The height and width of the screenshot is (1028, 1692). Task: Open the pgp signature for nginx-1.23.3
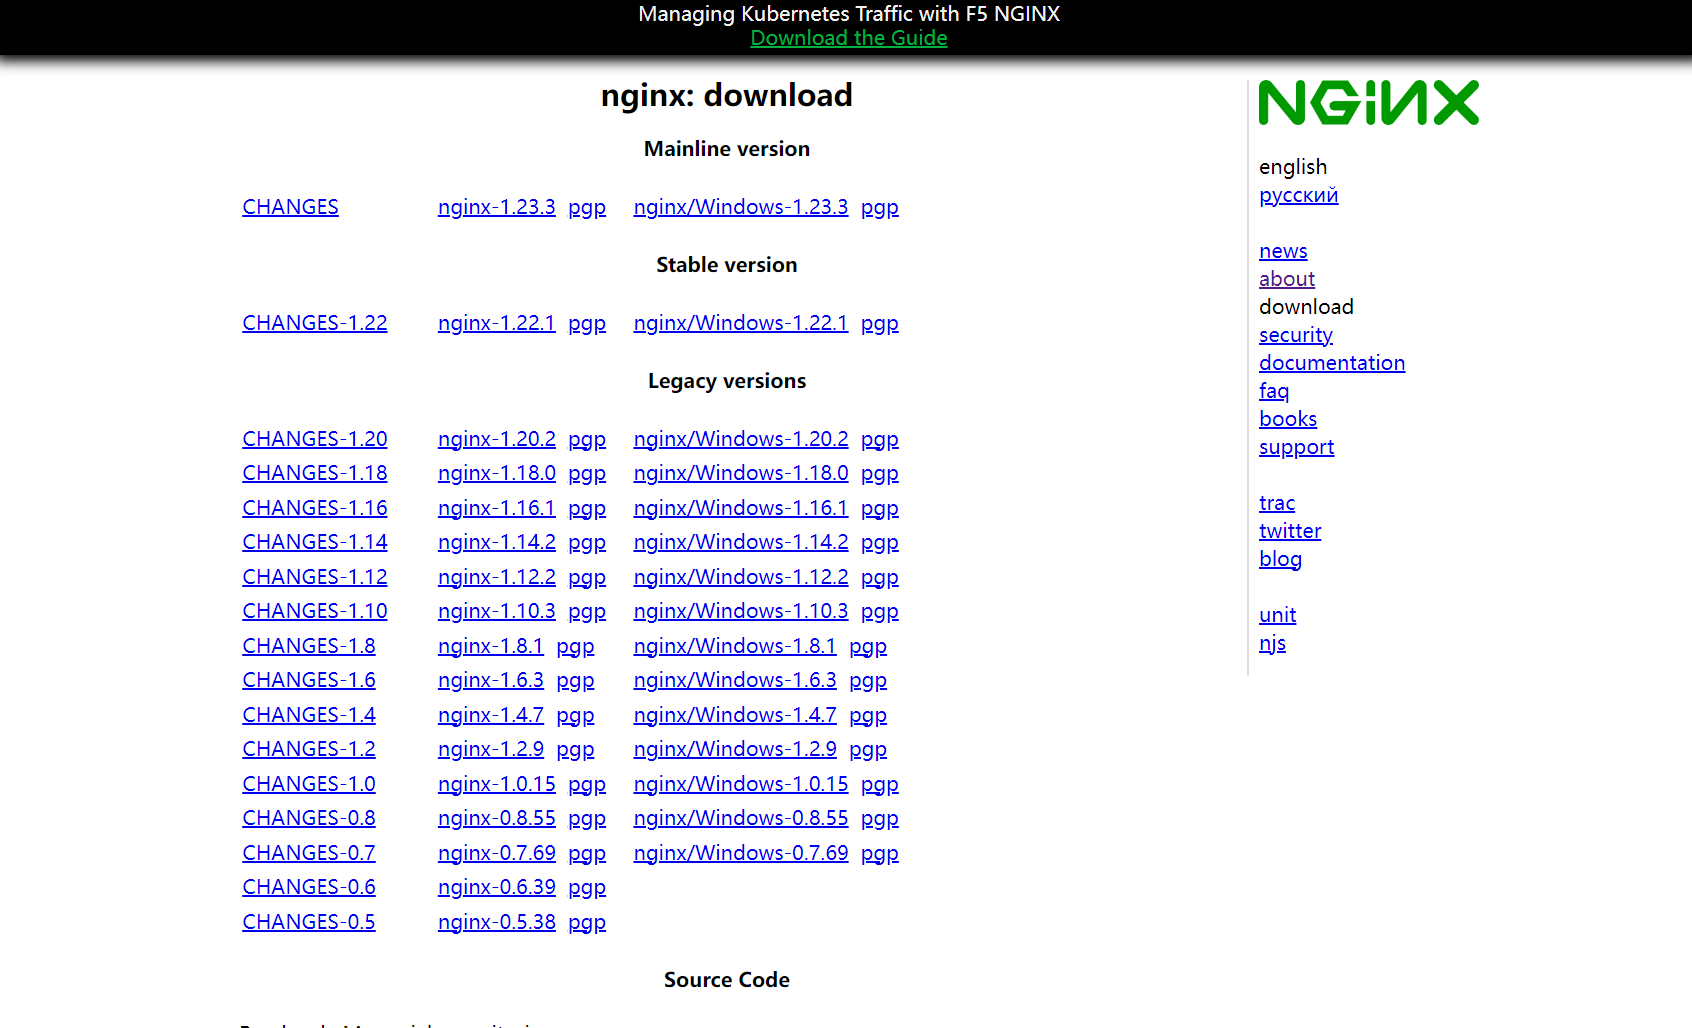click(587, 207)
